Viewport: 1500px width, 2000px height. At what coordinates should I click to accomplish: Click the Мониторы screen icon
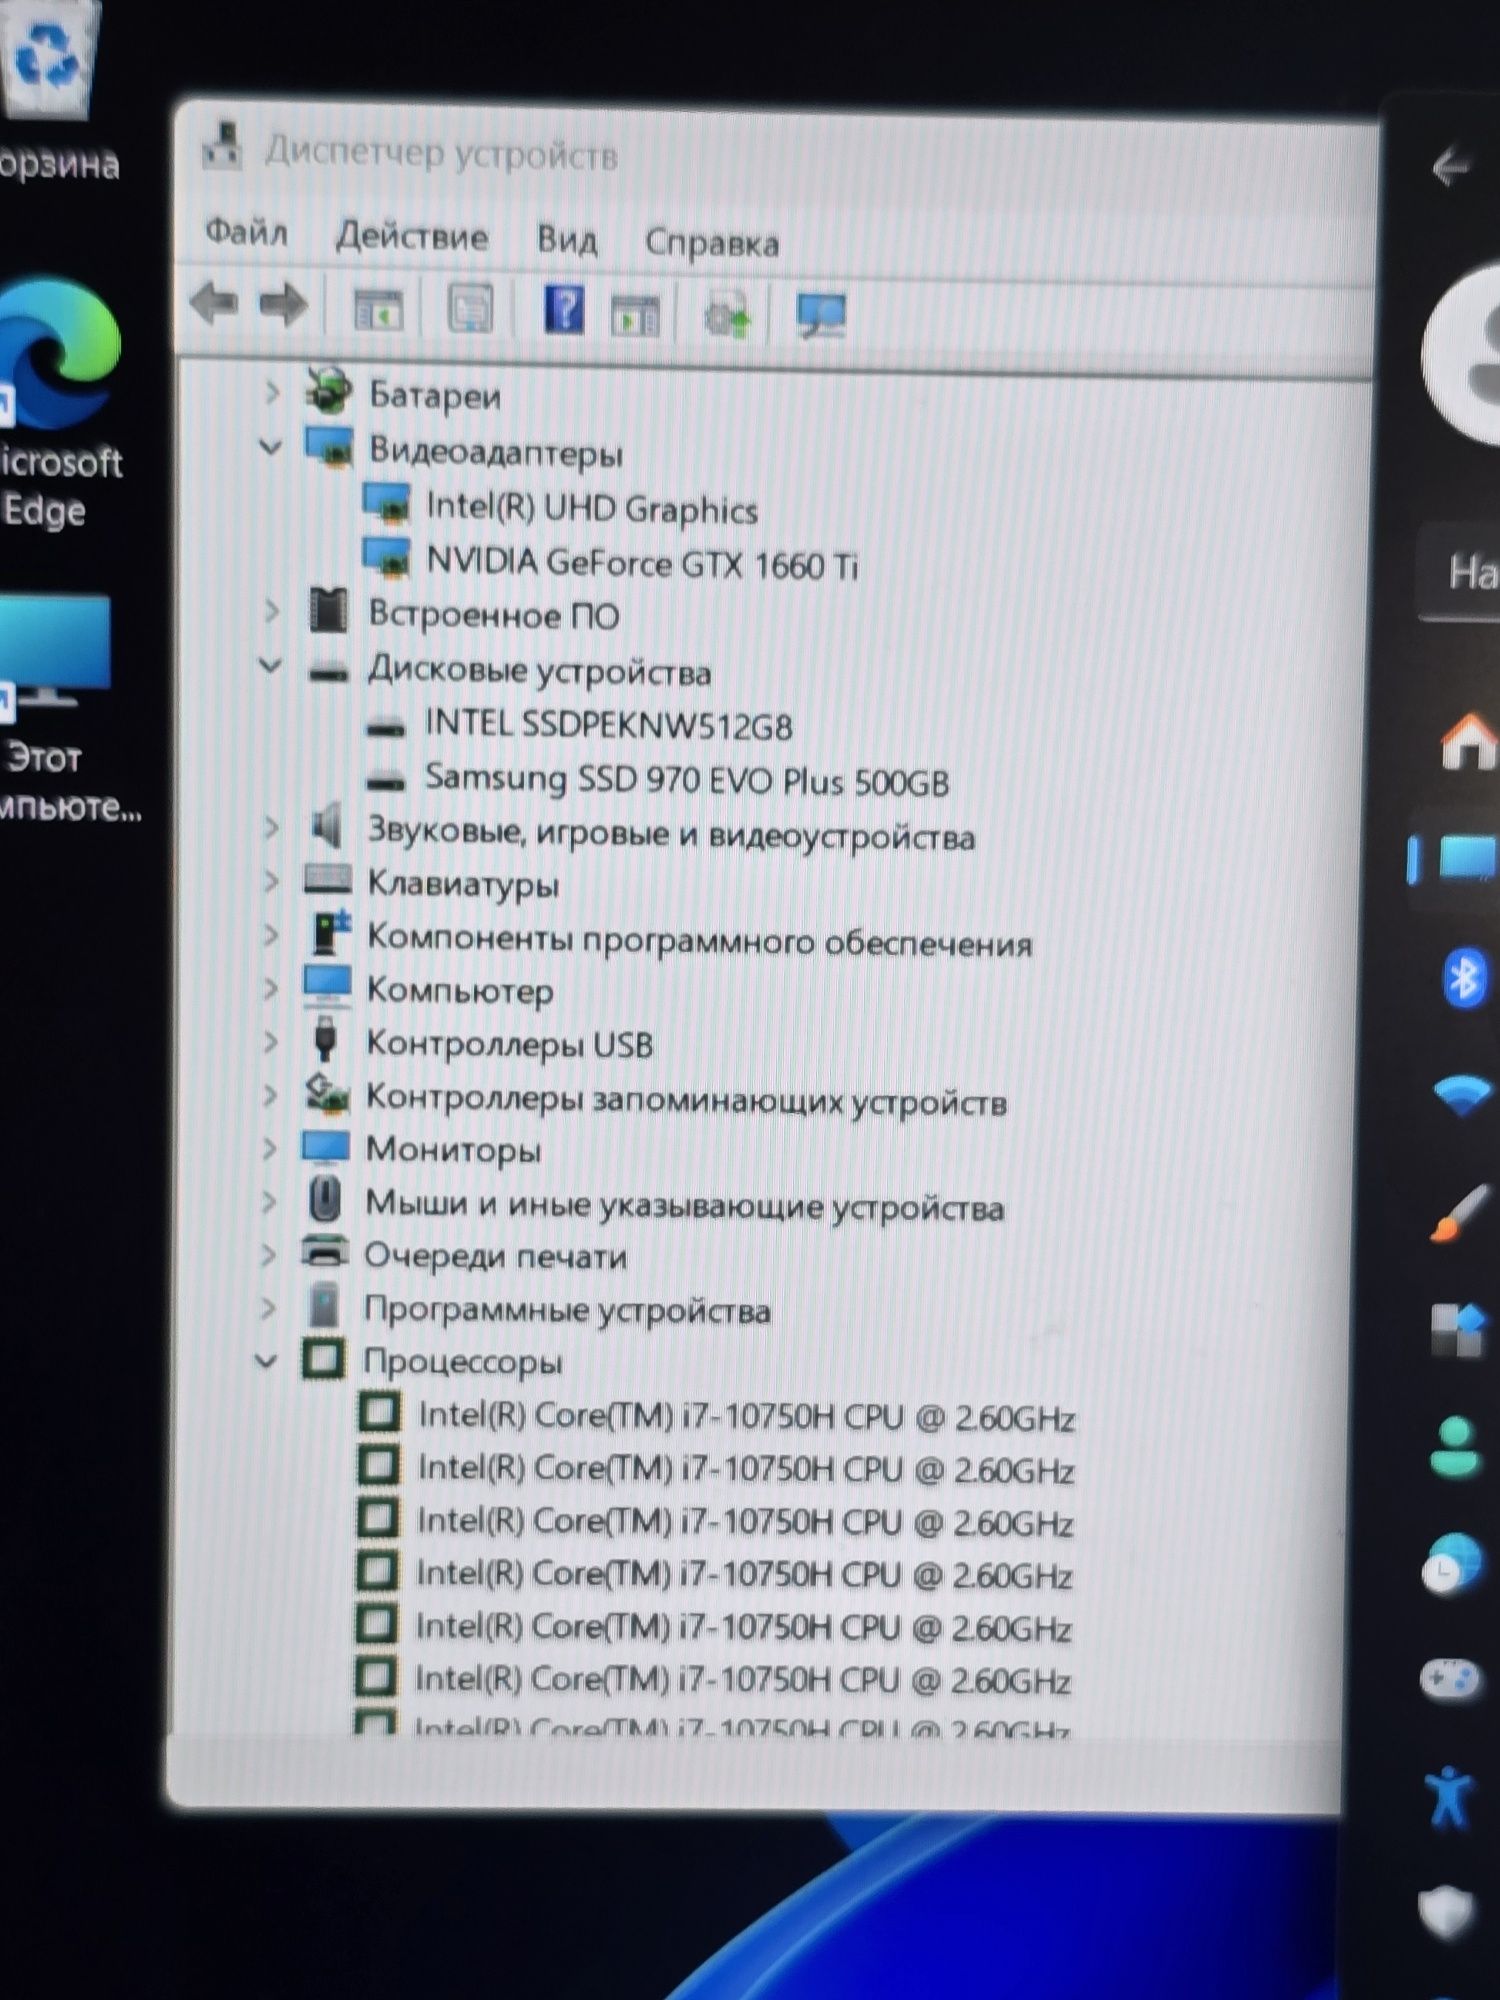[x=325, y=1147]
